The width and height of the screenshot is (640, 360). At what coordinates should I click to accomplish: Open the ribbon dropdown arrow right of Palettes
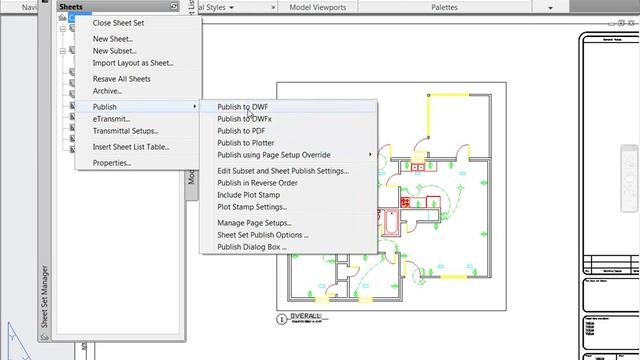tap(550, 8)
